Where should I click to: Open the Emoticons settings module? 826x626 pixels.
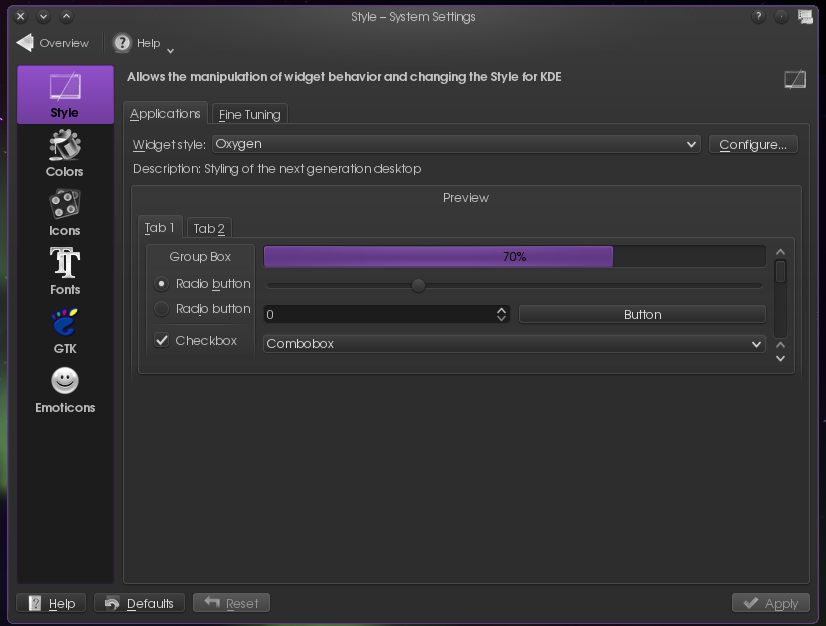(x=65, y=389)
